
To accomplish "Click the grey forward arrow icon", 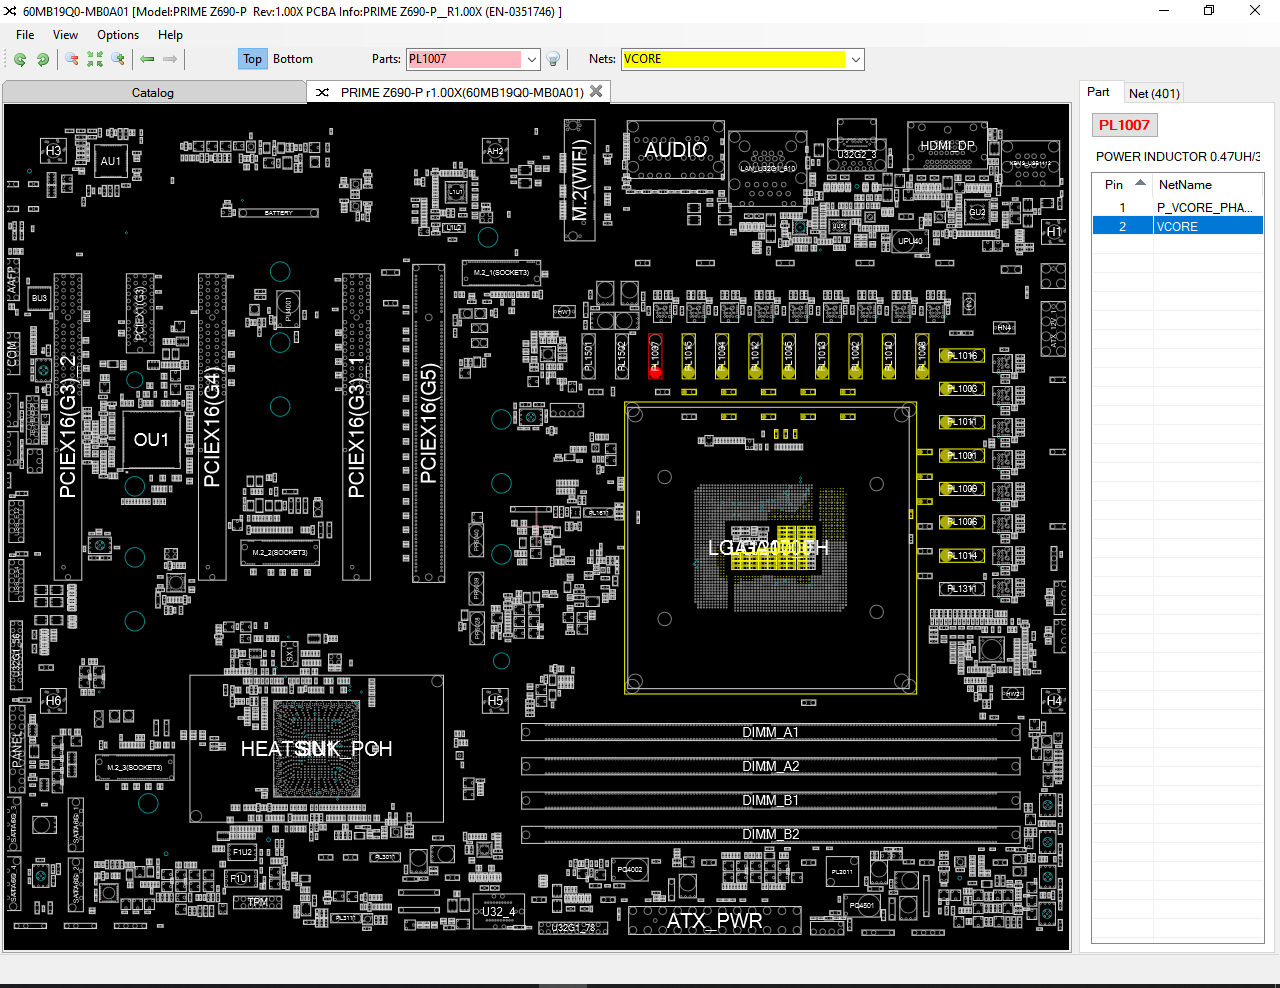I will (170, 59).
